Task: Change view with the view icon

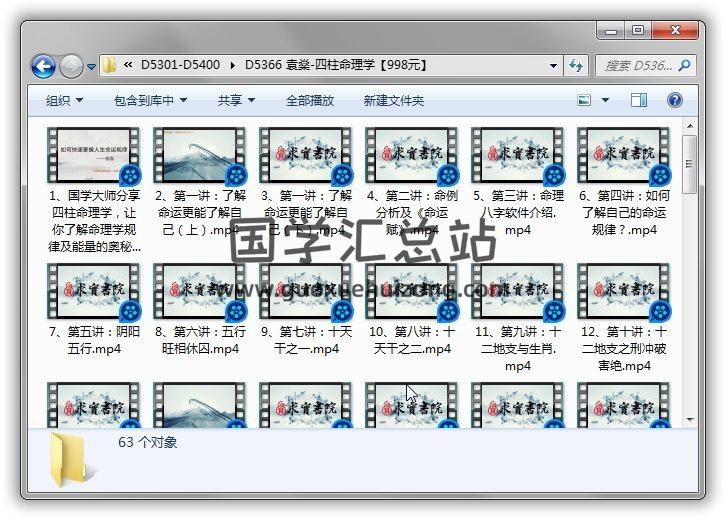Action: coord(584,100)
